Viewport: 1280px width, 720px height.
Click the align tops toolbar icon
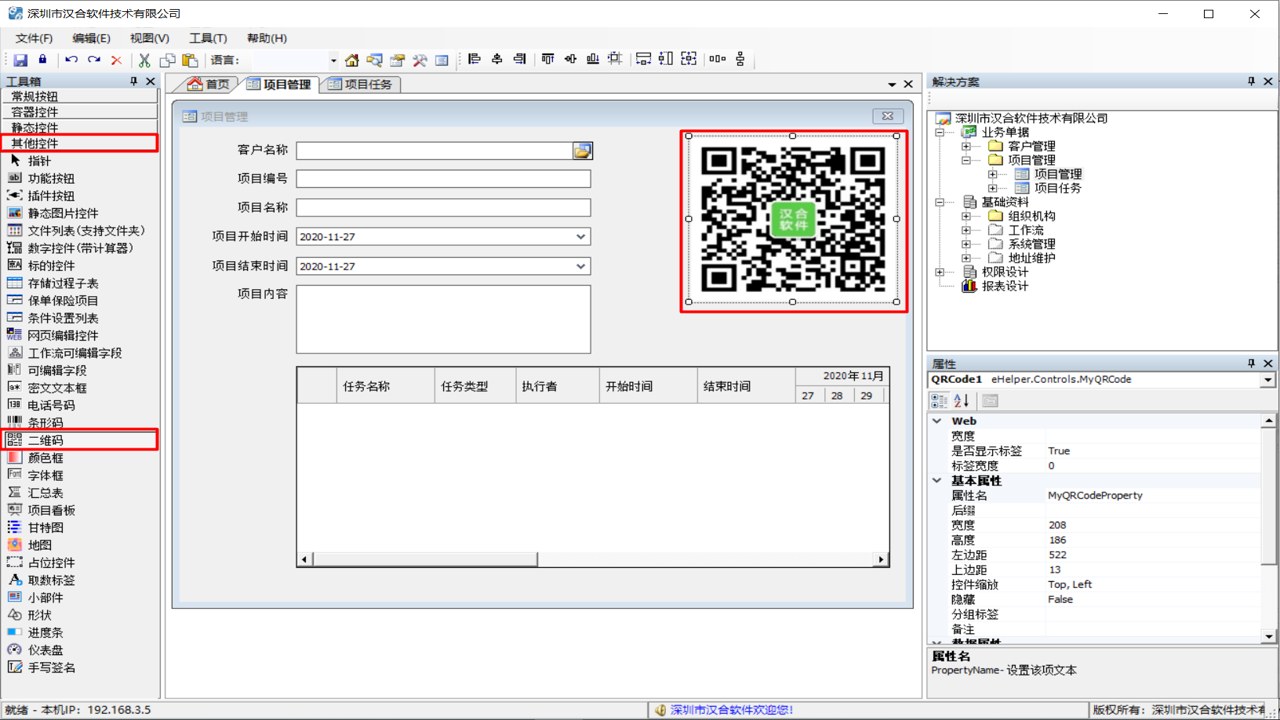pyautogui.click(x=548, y=59)
